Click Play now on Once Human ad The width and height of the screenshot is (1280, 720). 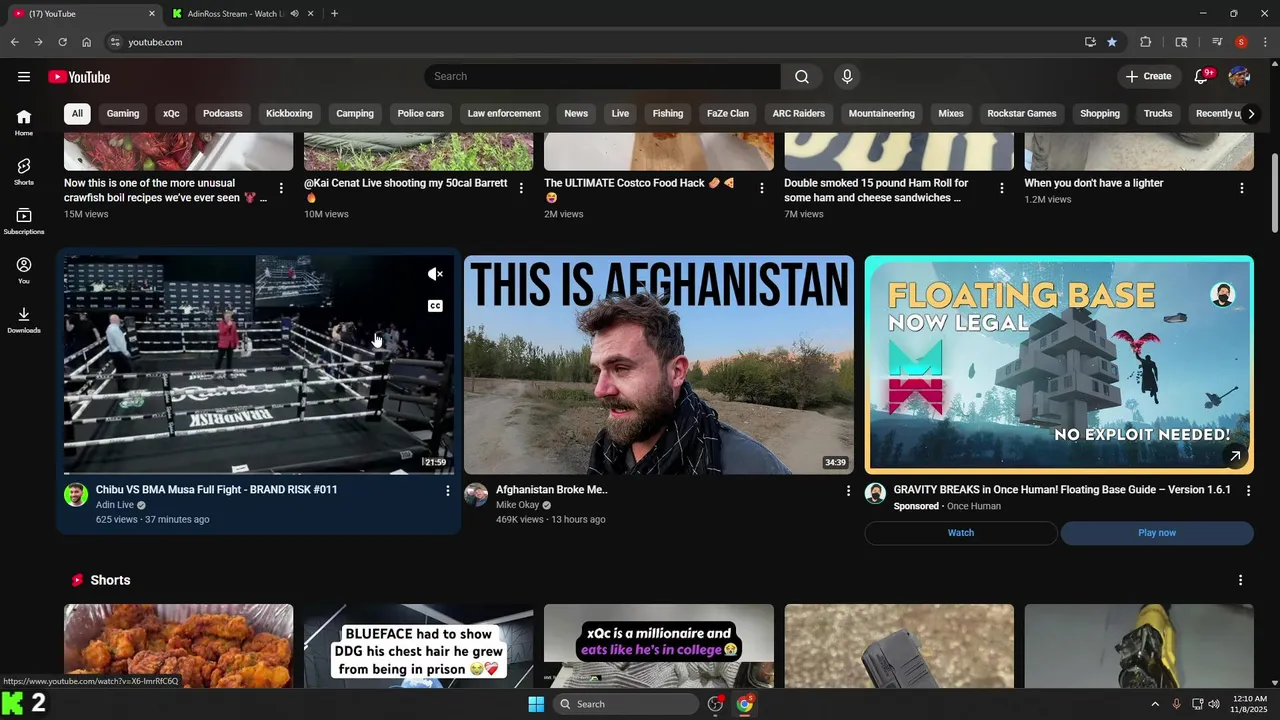1157,533
